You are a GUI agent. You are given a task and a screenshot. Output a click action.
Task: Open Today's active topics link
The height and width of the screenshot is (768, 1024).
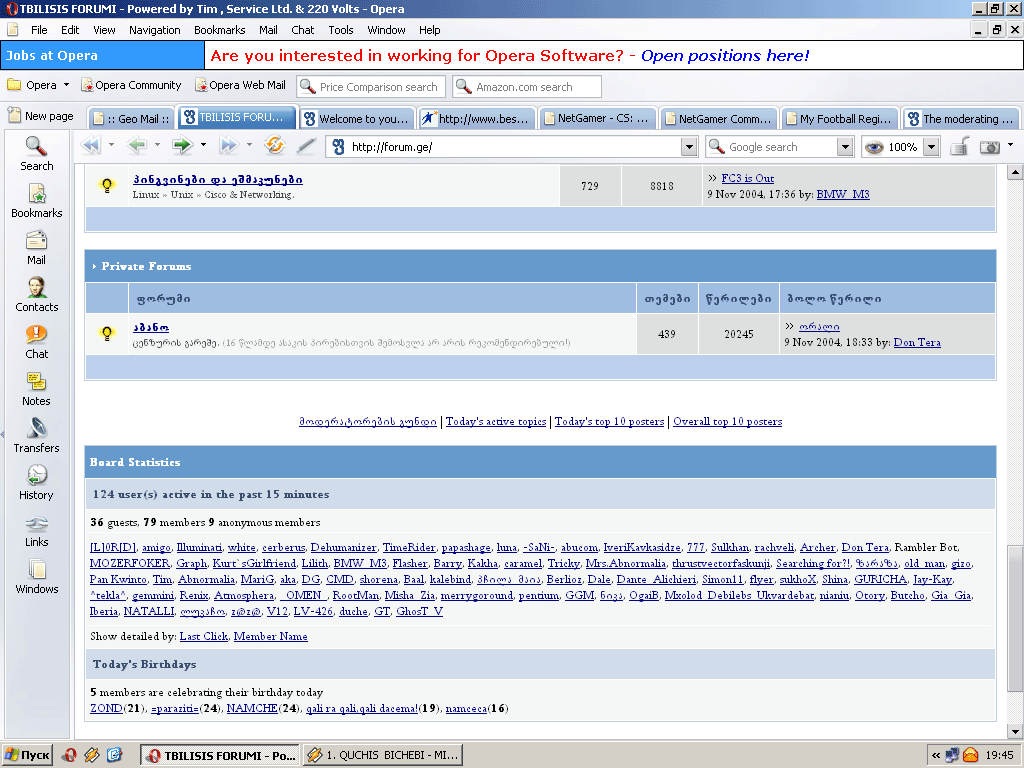496,422
